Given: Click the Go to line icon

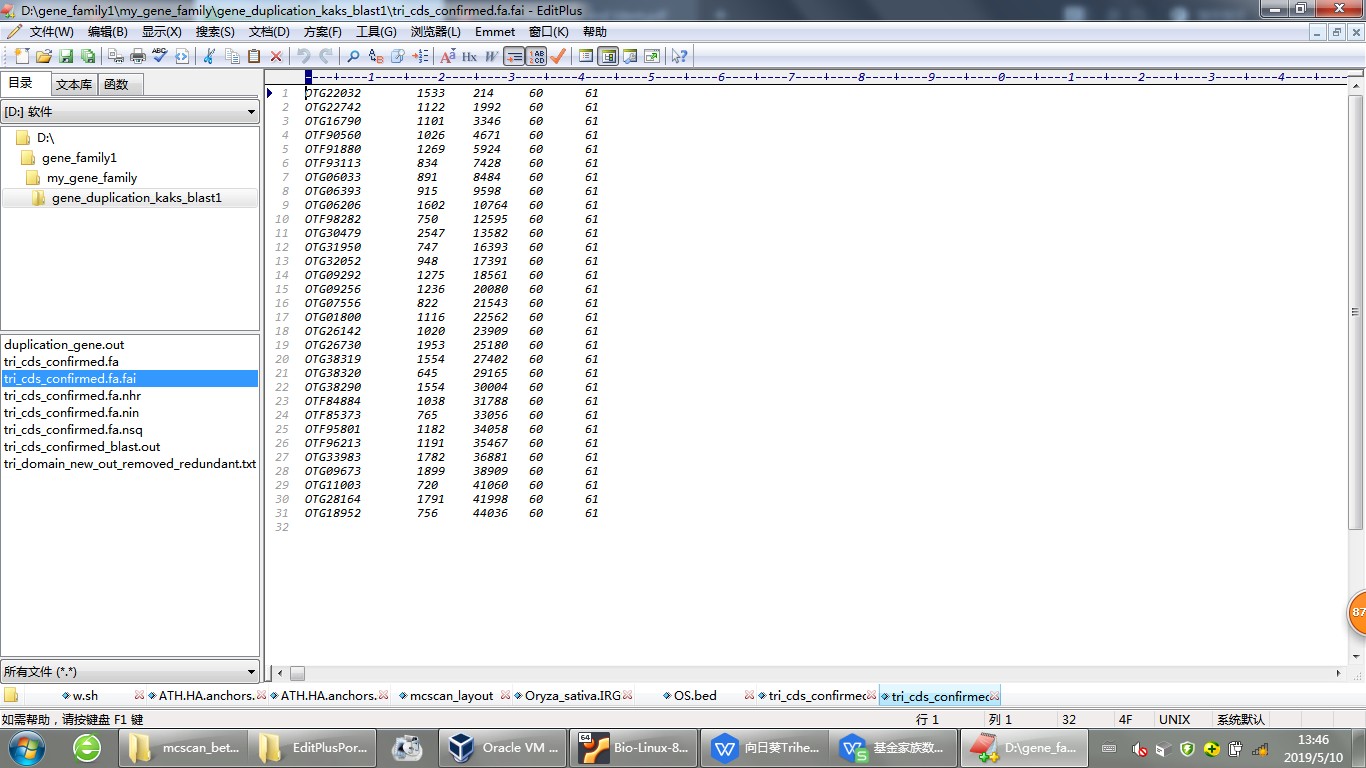Looking at the screenshot, I should pos(420,56).
